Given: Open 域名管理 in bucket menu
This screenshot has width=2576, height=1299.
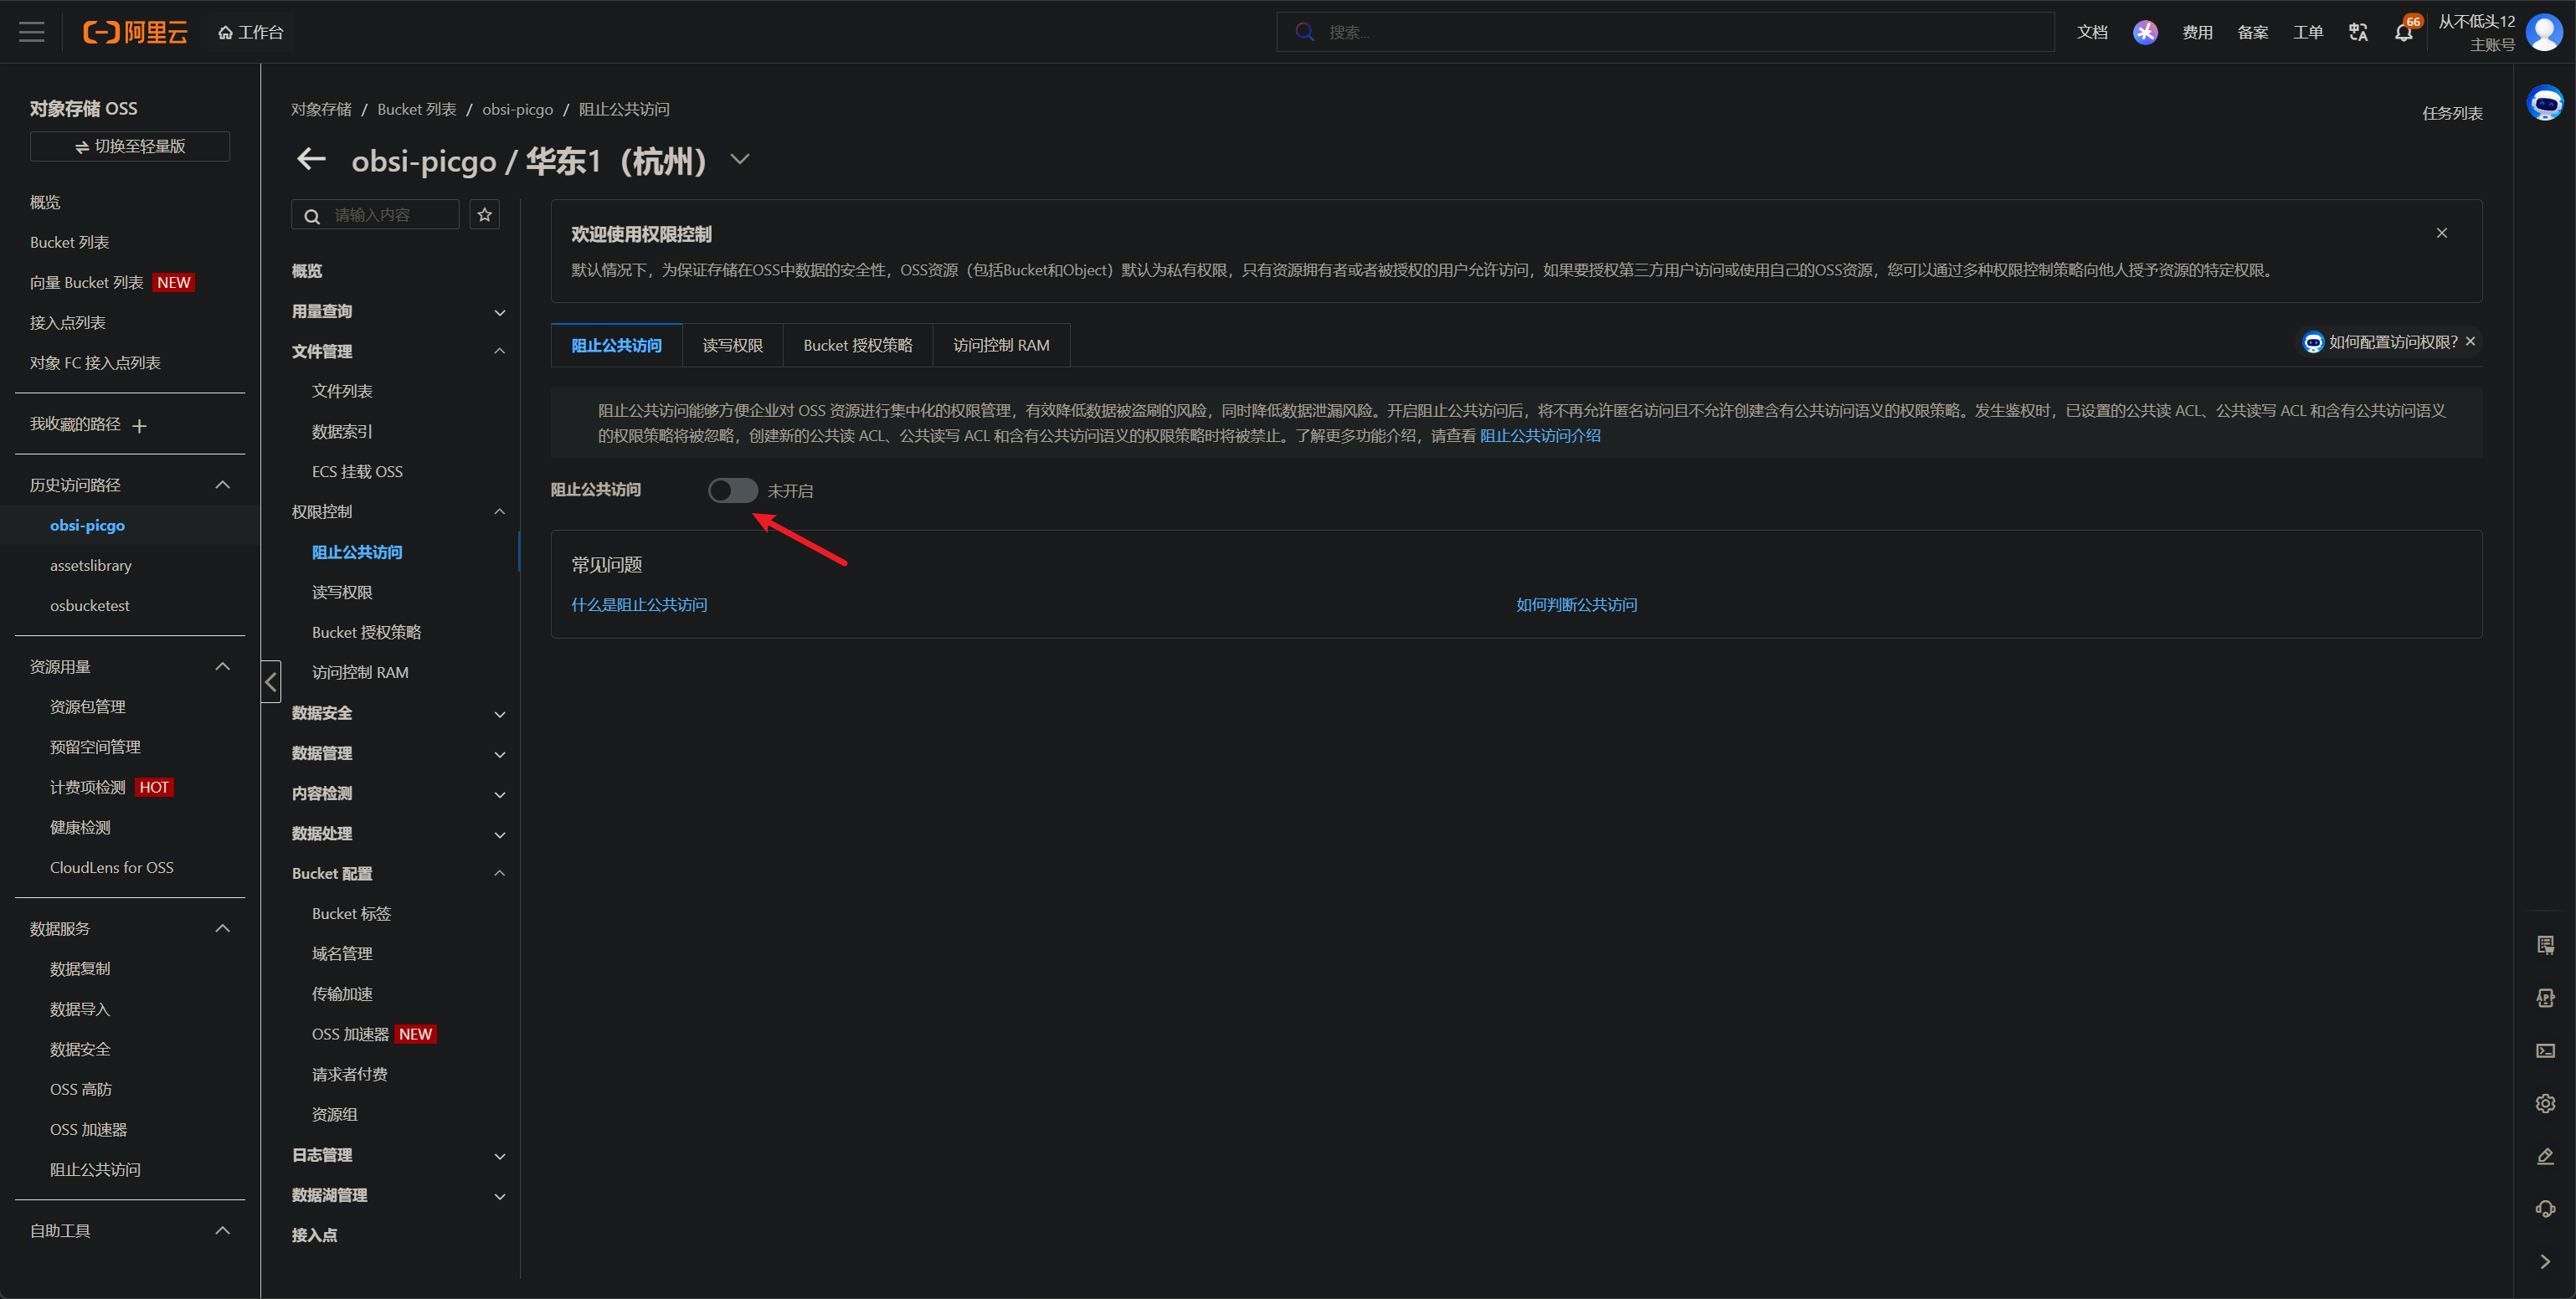Looking at the screenshot, I should (x=342, y=954).
